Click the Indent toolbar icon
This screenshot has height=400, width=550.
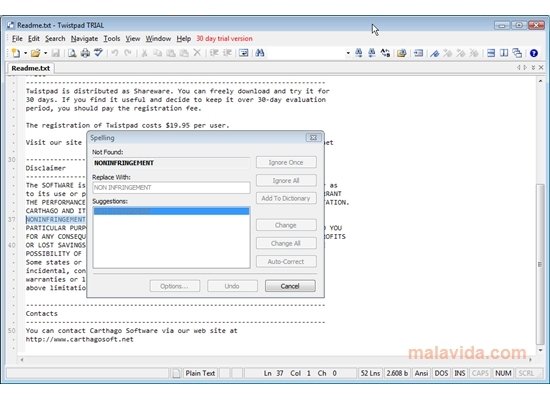click(x=214, y=53)
